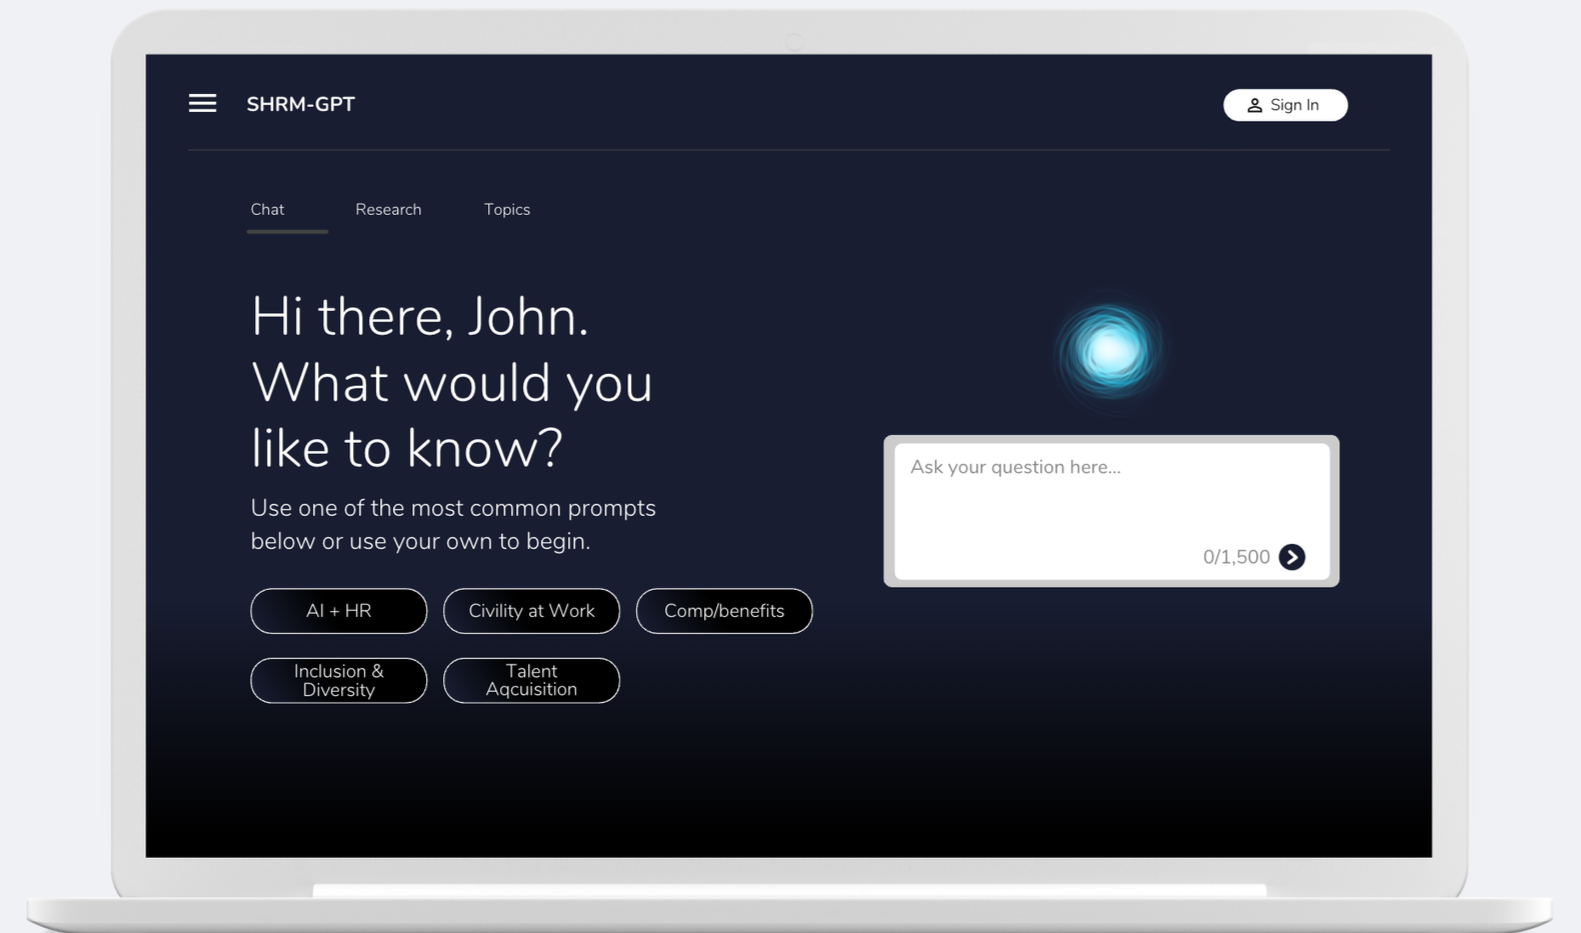Click the Sign In button
The height and width of the screenshot is (933, 1581).
pos(1285,105)
